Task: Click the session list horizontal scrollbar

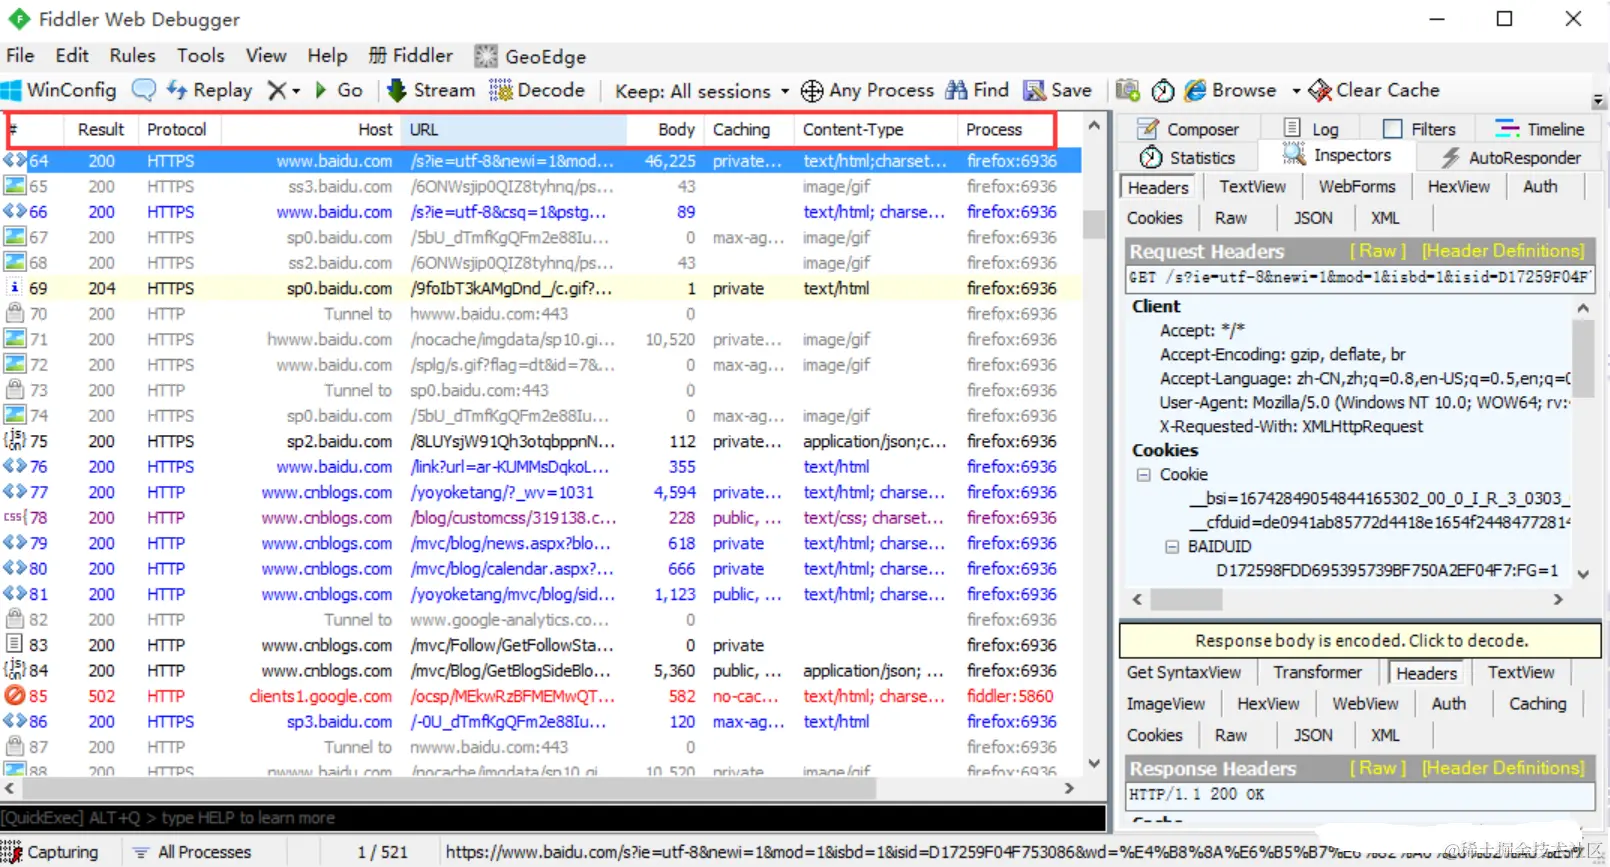Action: pos(540,788)
